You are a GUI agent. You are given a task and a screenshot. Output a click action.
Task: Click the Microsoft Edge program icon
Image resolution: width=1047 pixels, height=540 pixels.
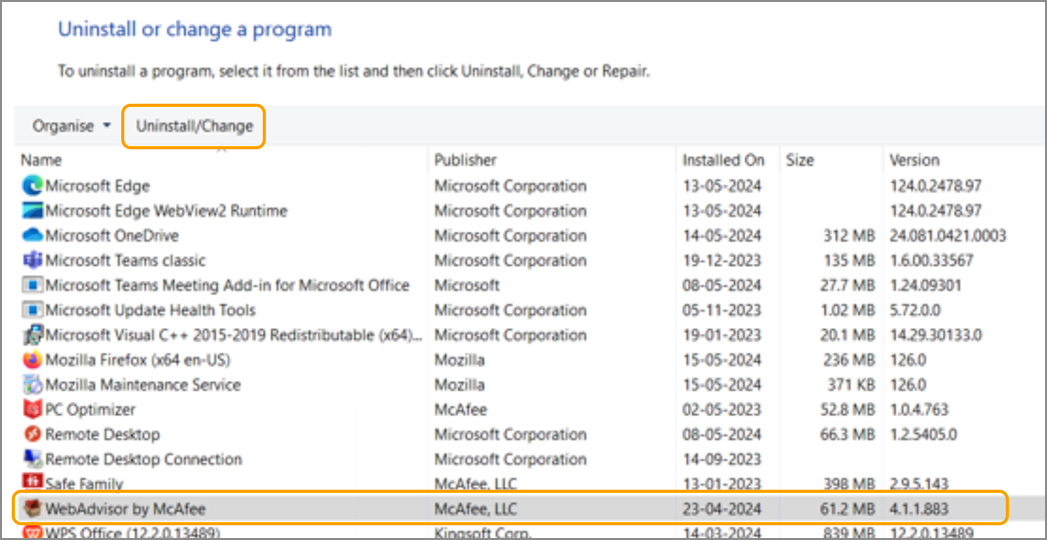click(x=32, y=186)
